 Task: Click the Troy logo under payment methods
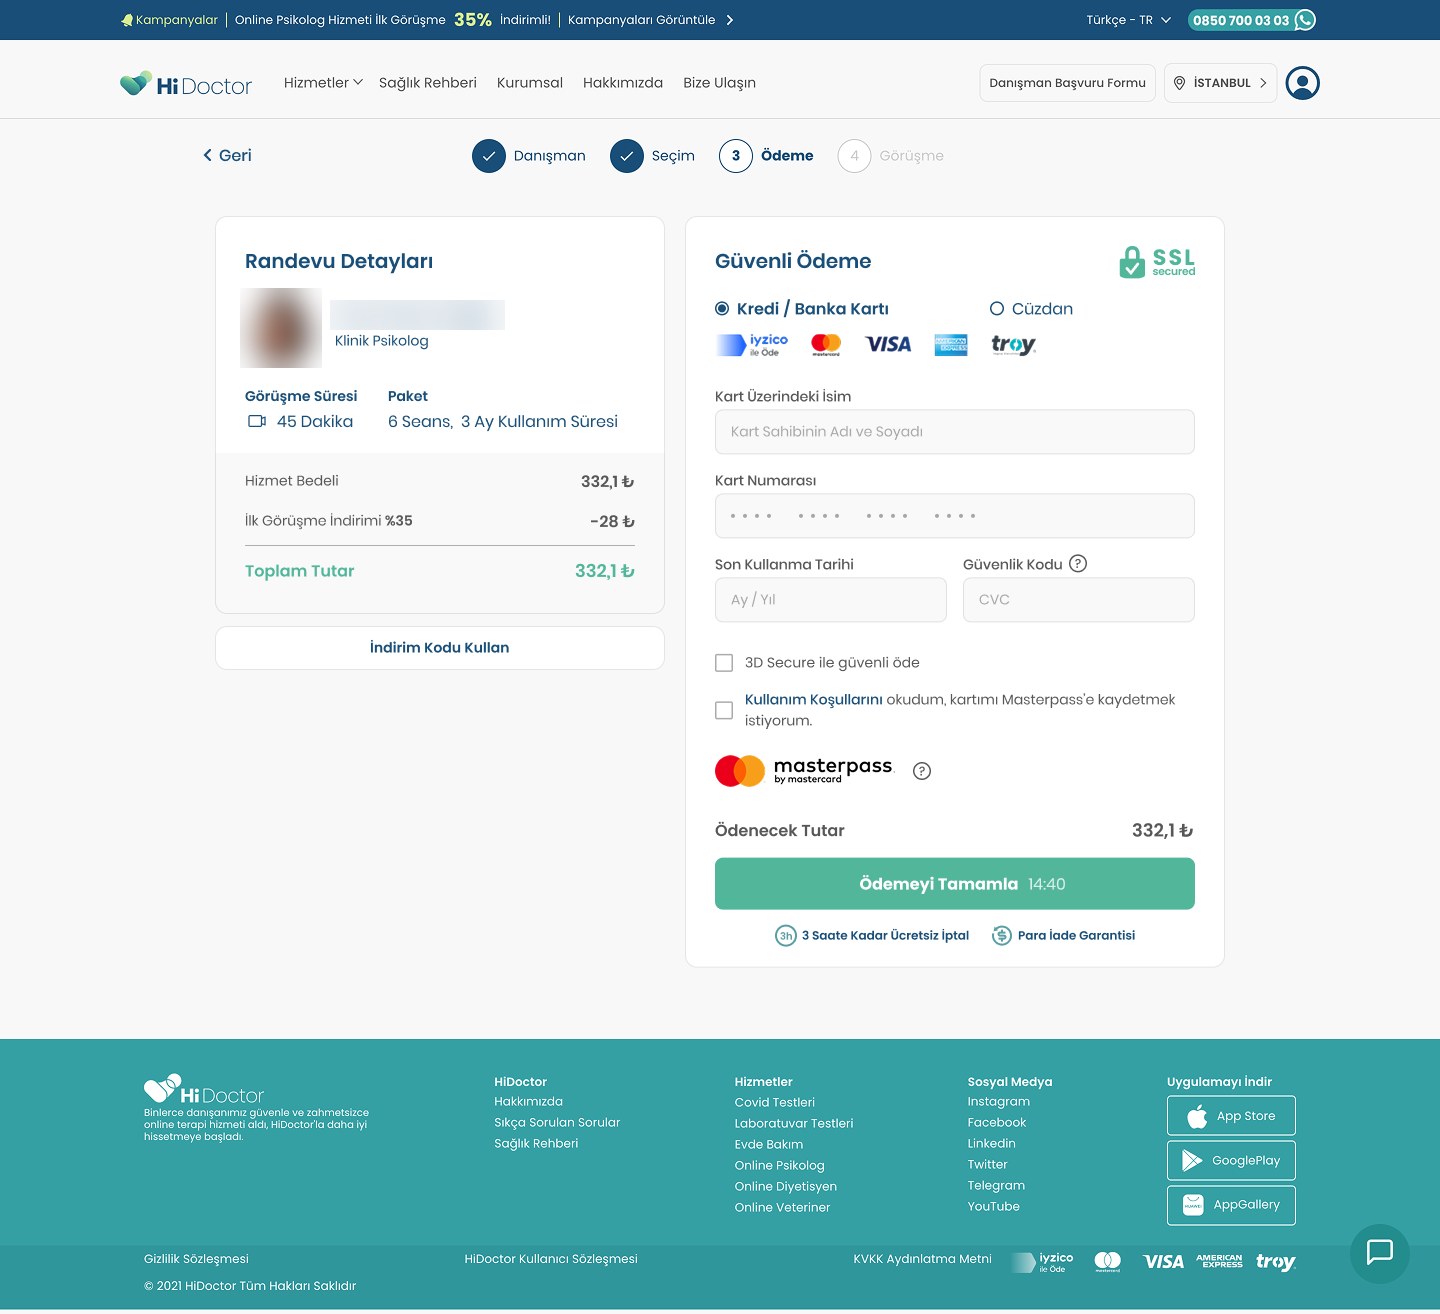click(1013, 345)
